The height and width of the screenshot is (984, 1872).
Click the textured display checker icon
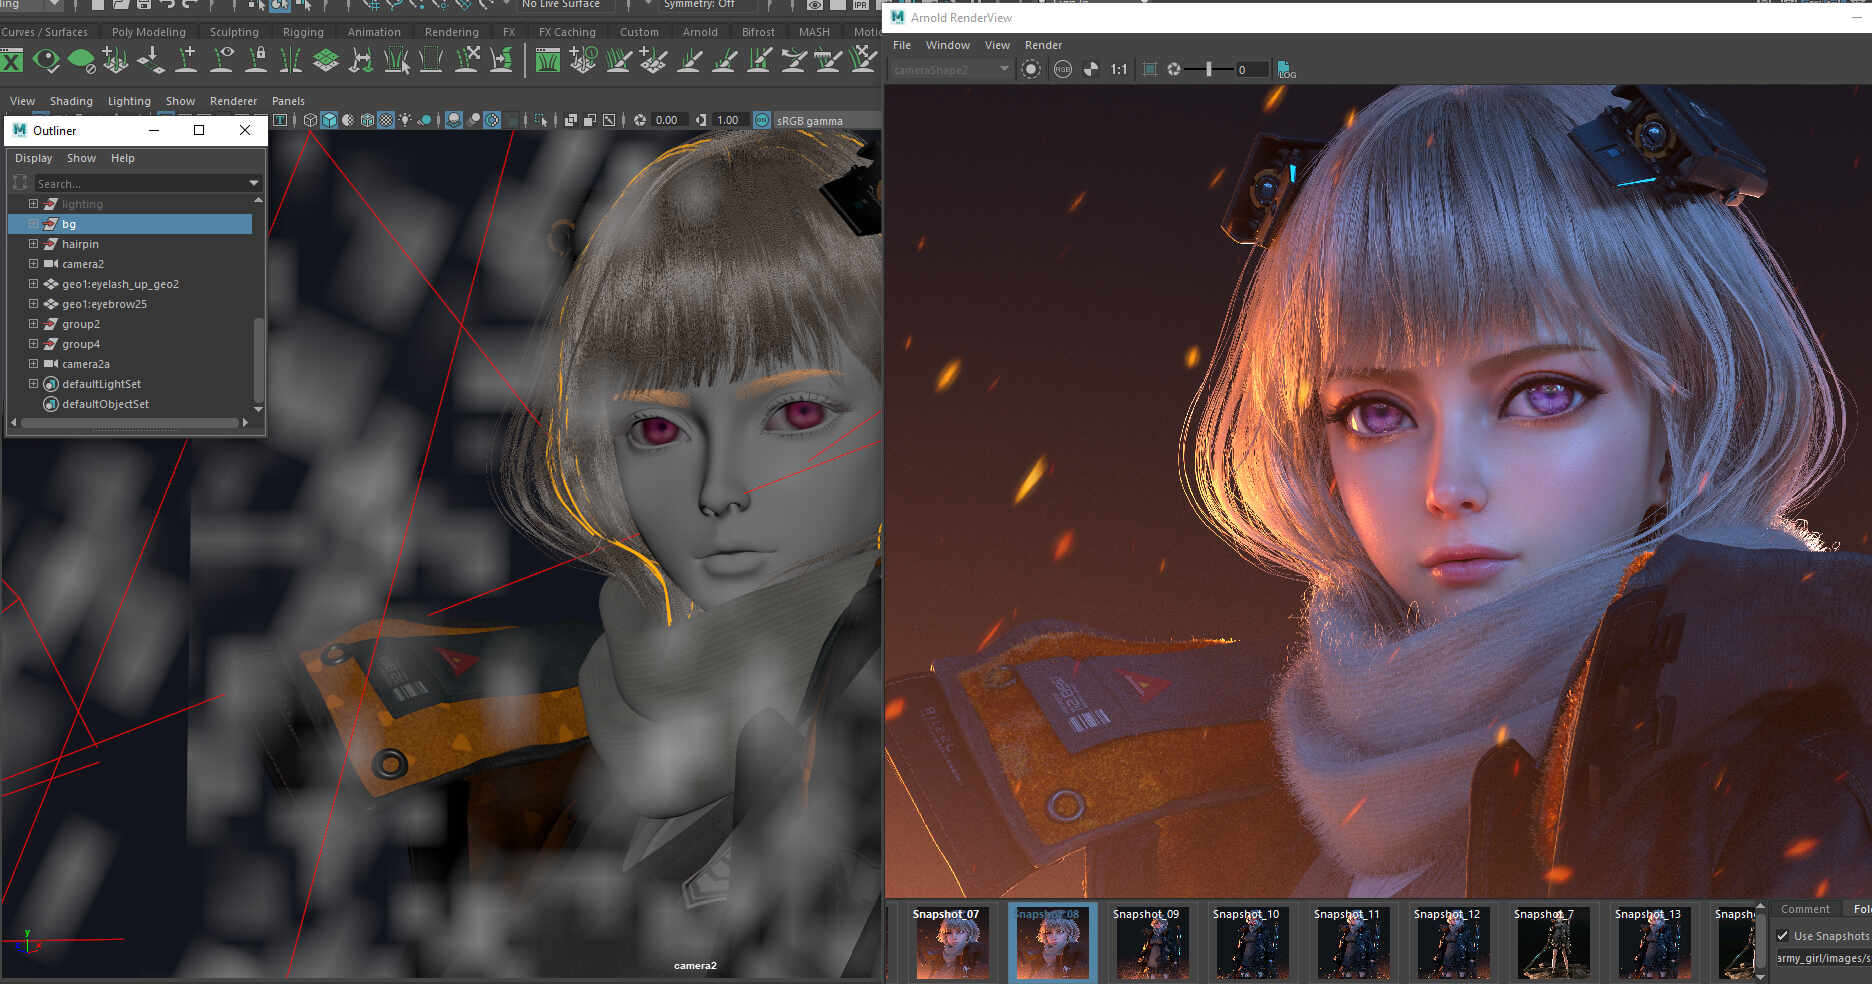[x=386, y=120]
